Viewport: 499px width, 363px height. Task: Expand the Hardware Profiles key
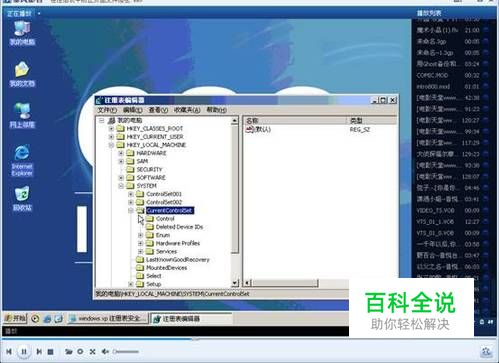[x=141, y=243]
